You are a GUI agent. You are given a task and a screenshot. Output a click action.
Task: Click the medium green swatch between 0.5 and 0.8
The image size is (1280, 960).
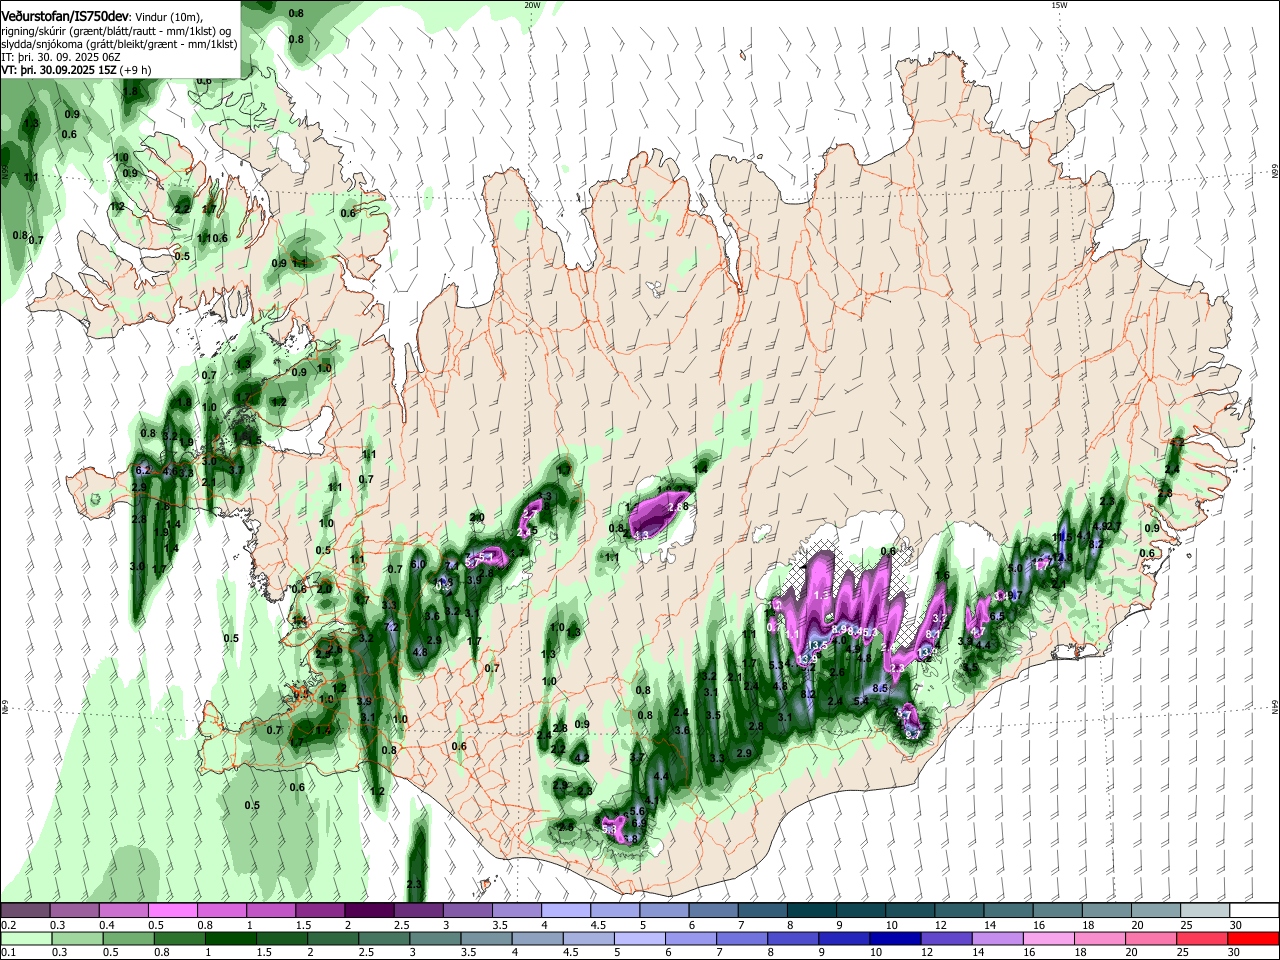[127, 939]
